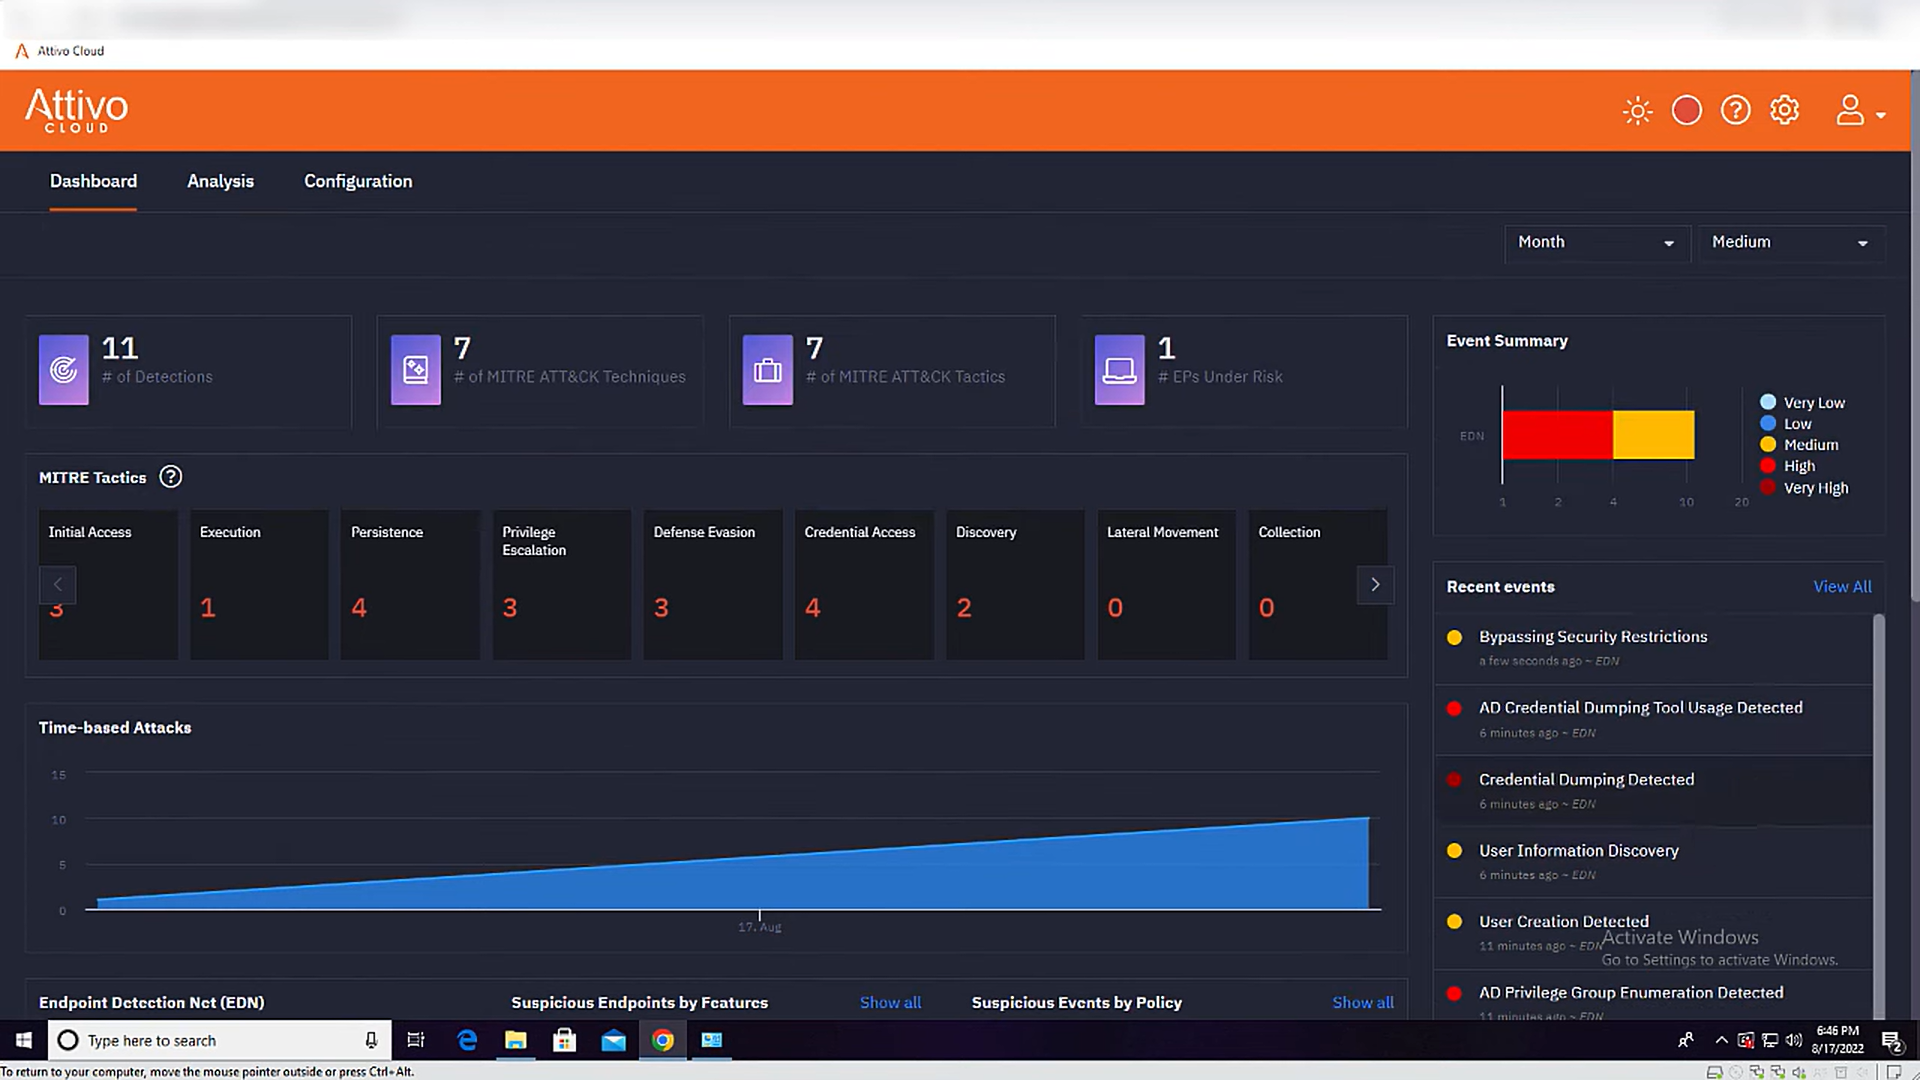Viewport: 1920px width, 1080px height.
Task: Click View All recent events link
Action: 1842,587
